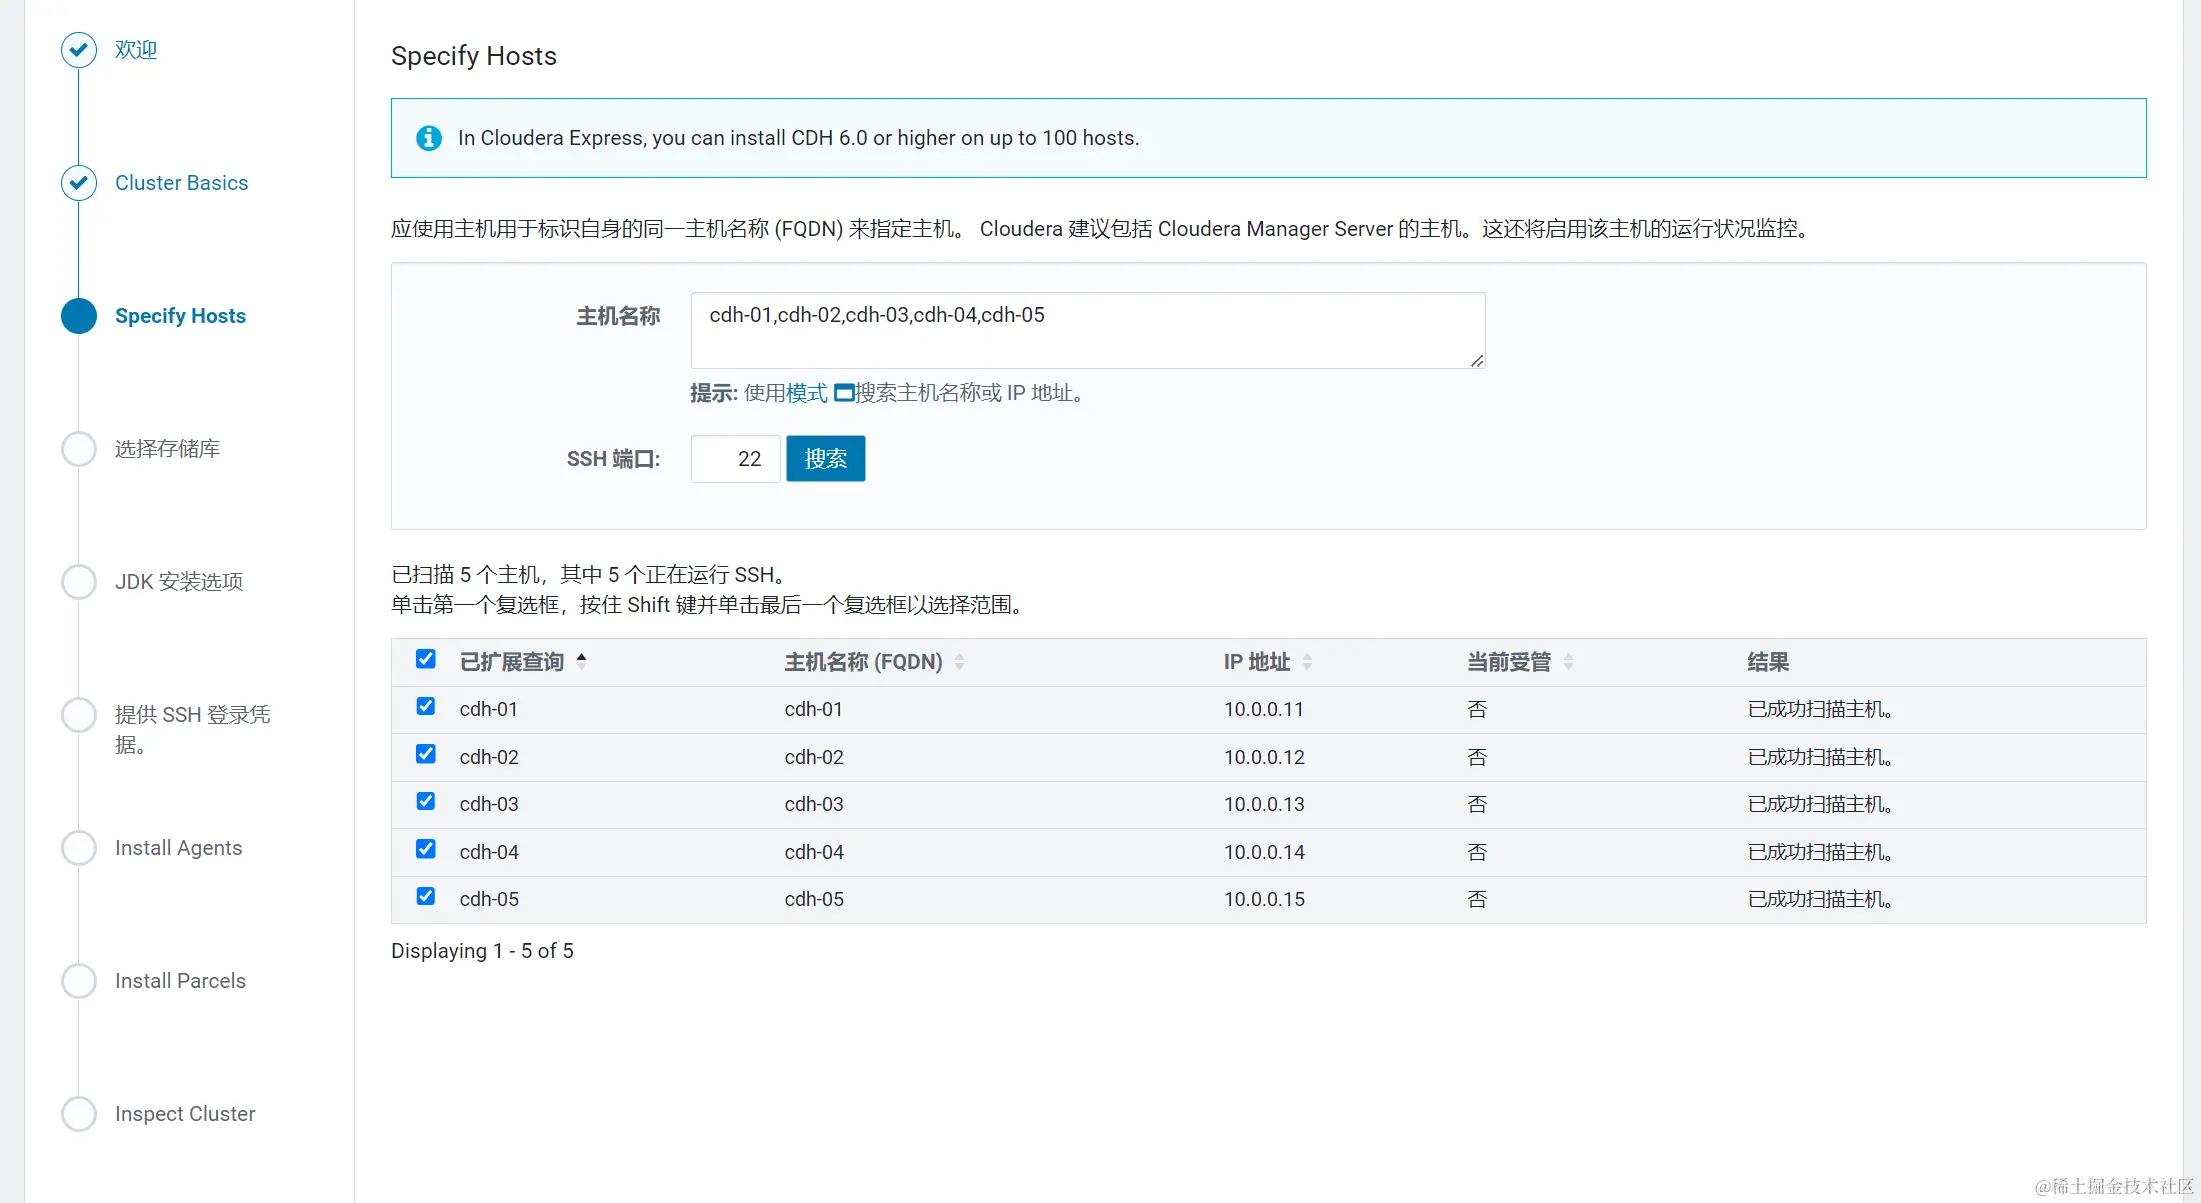Click the 选择存储库 step circle

point(79,449)
